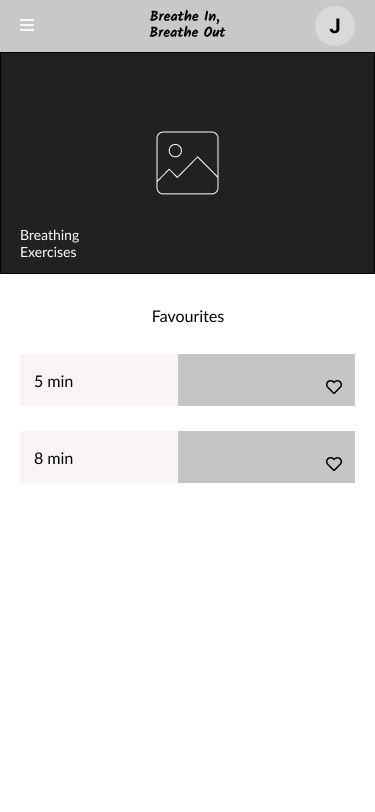Click the "Breathe Out" title line
375x812 pixels.
pyautogui.click(x=188, y=32)
